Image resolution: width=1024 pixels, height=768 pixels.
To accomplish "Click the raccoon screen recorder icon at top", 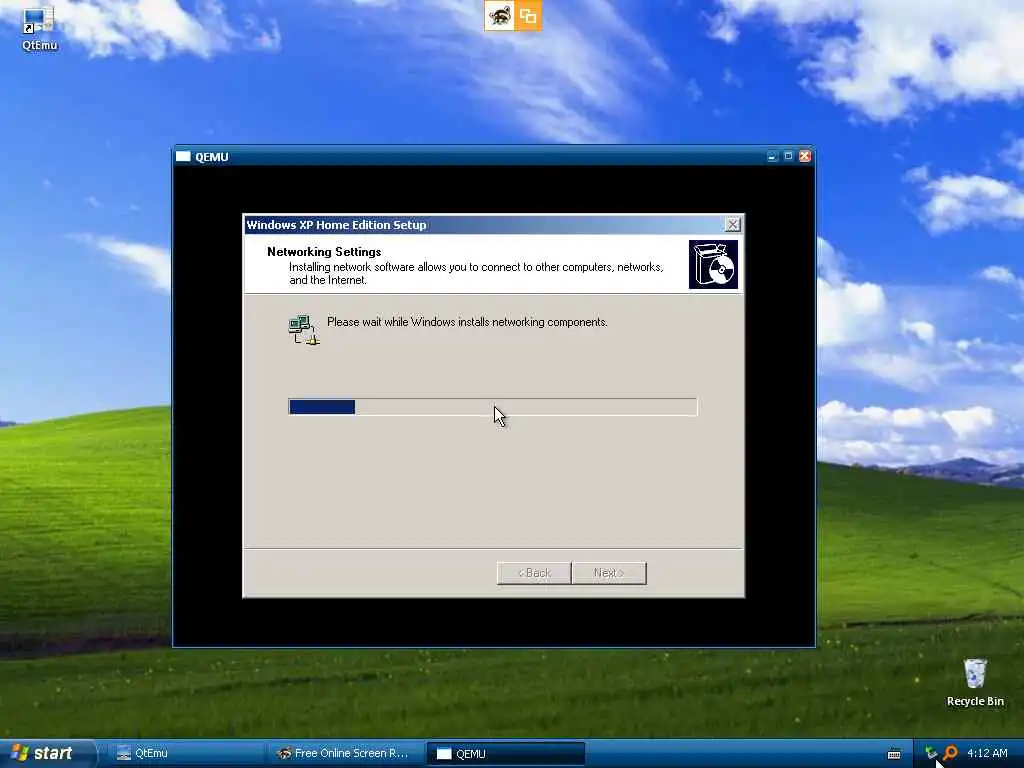I will [499, 16].
